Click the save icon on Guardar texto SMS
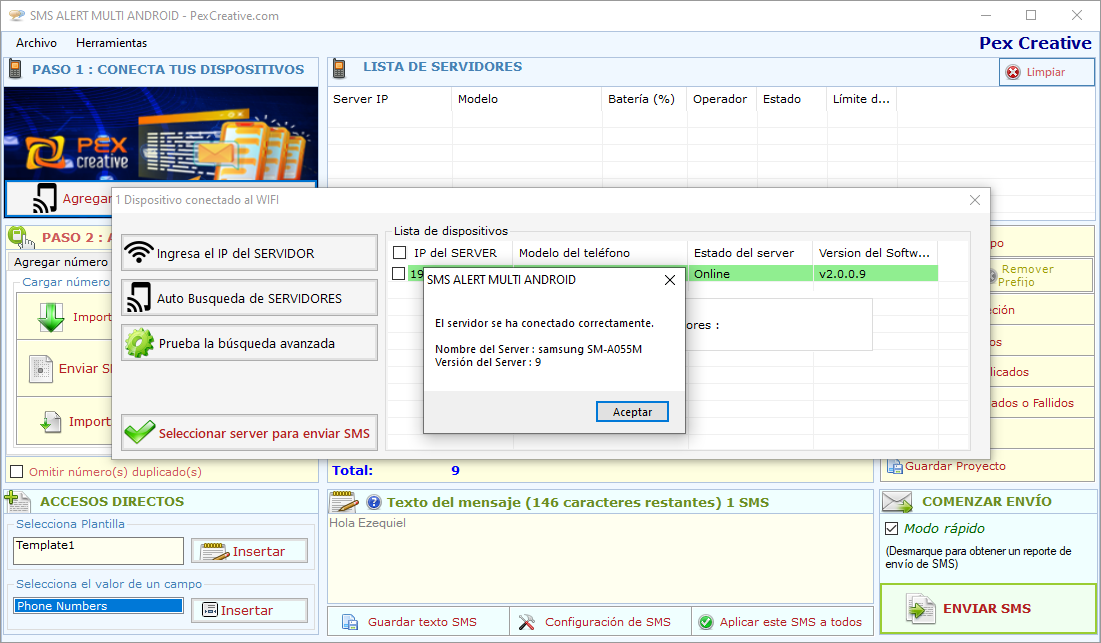 (x=350, y=622)
